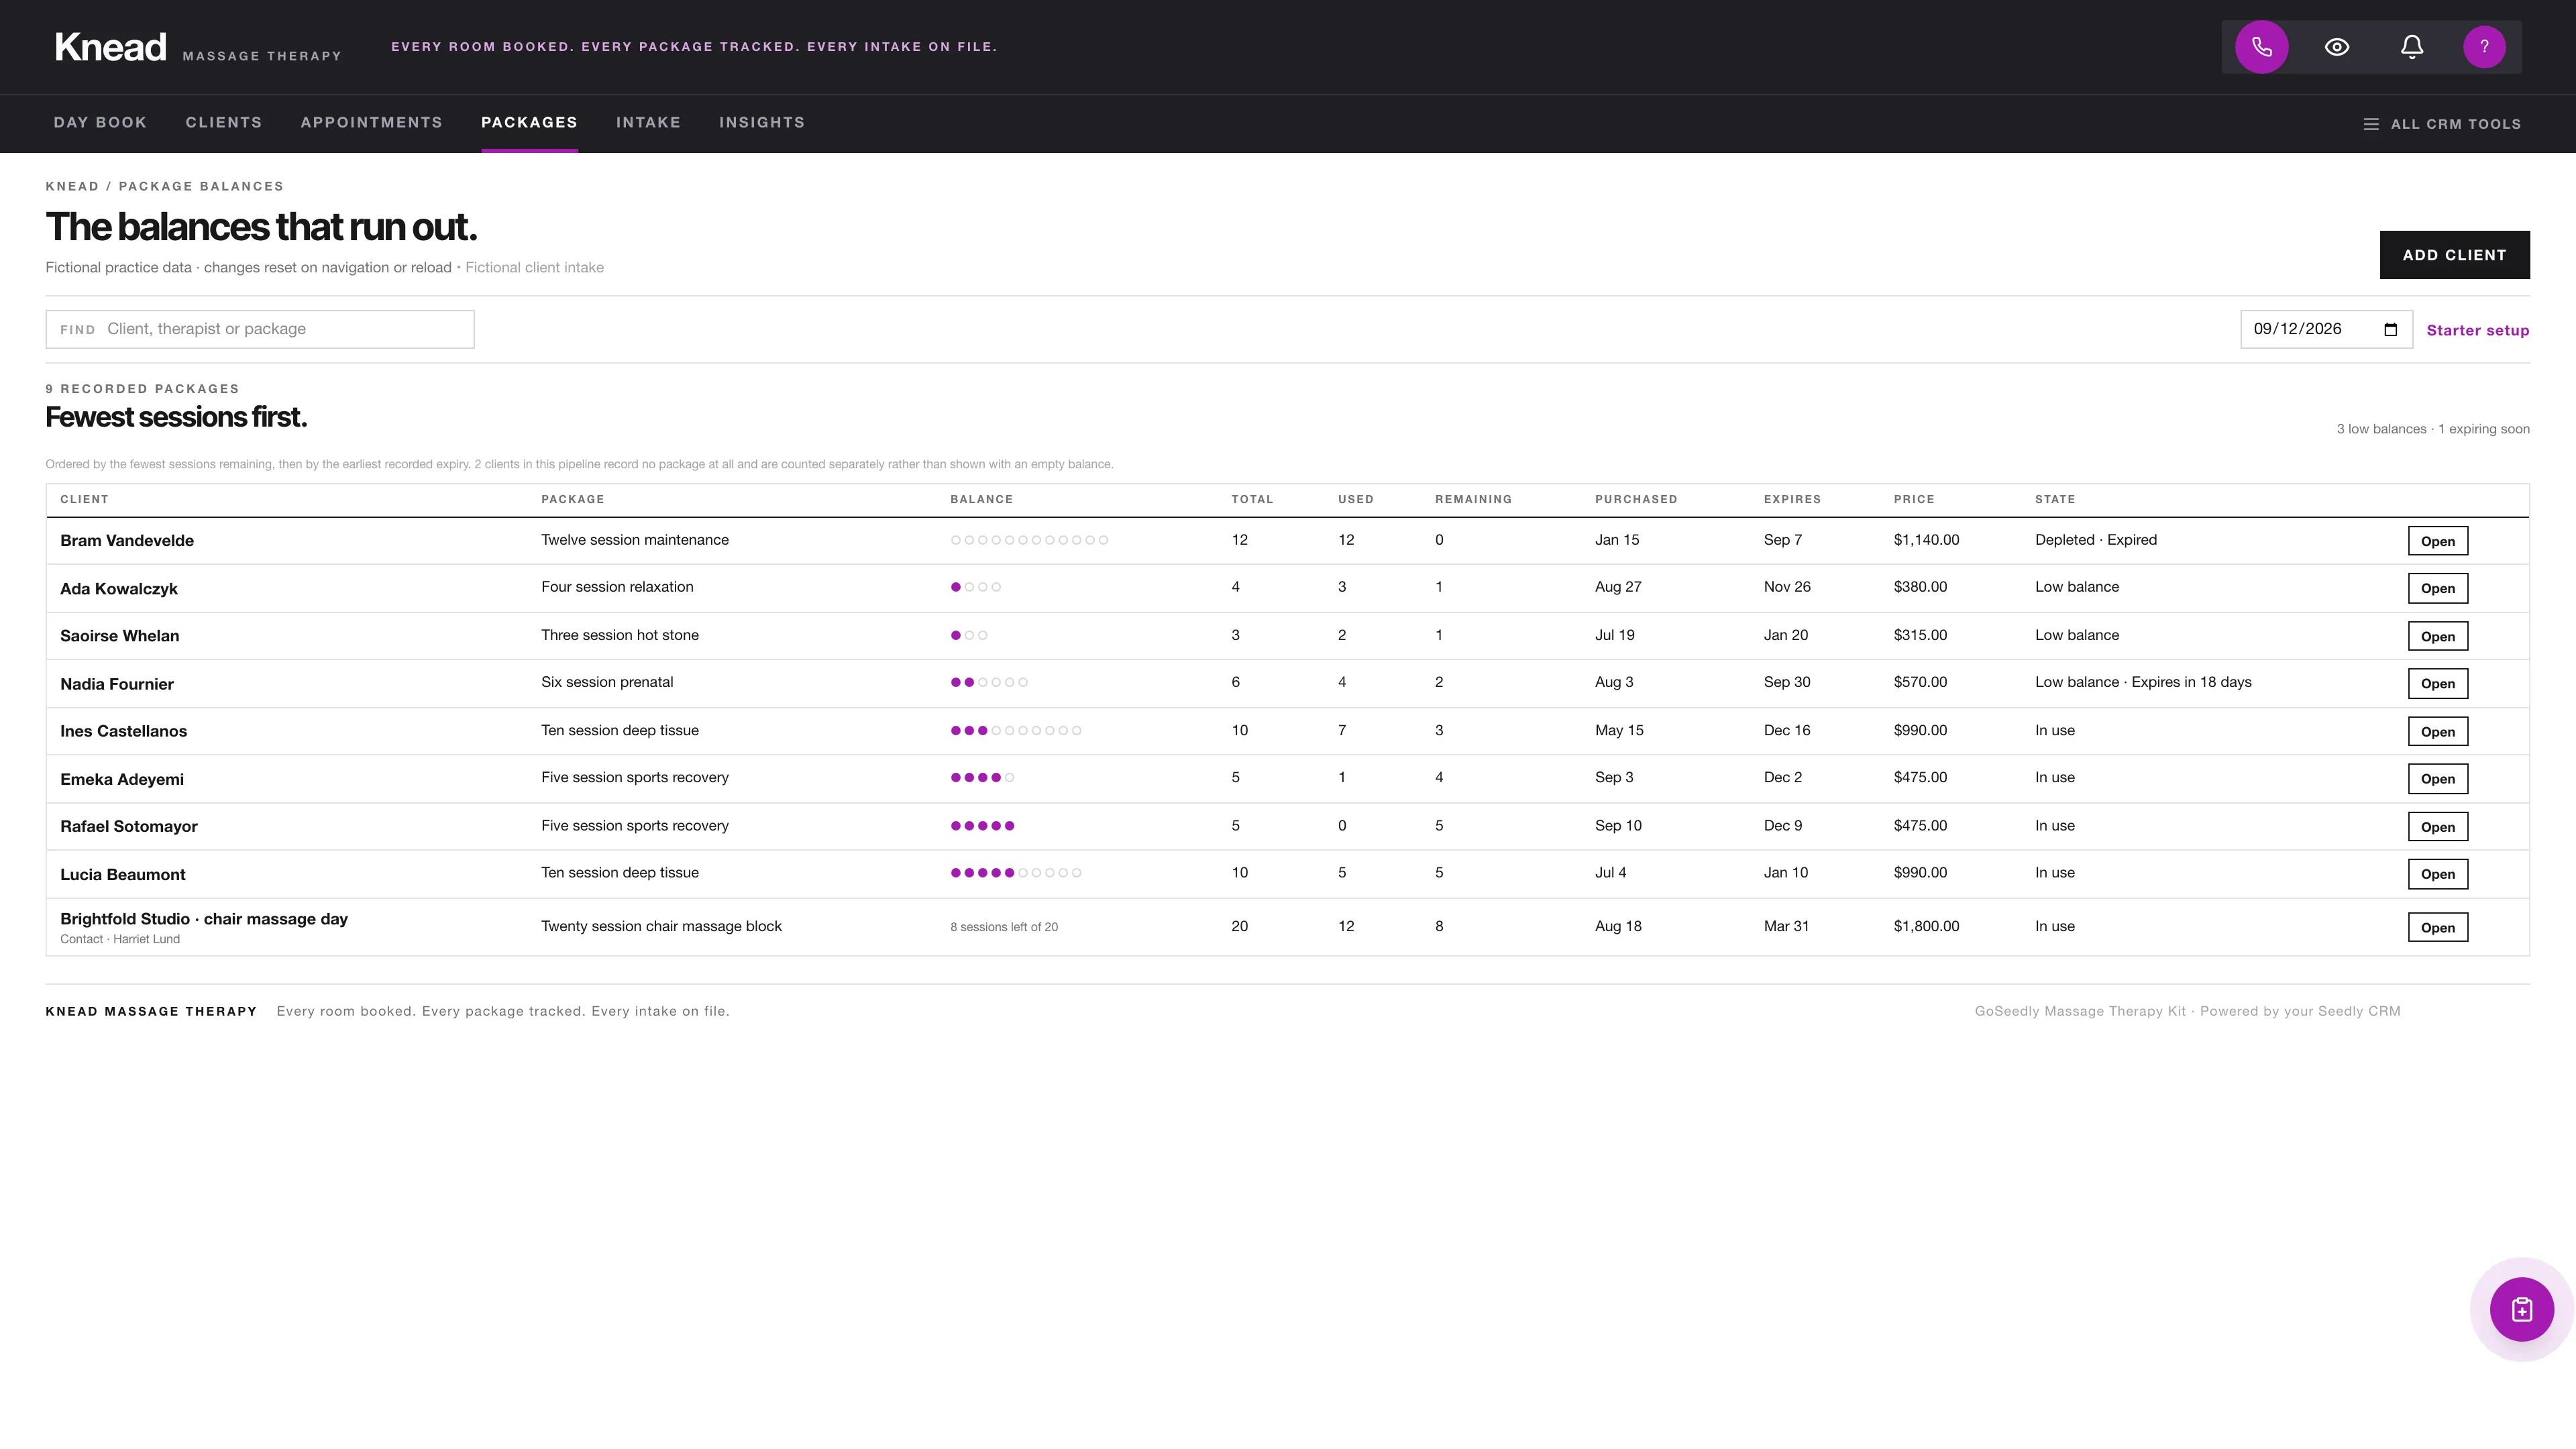Click the Add Client button

coord(2454,255)
